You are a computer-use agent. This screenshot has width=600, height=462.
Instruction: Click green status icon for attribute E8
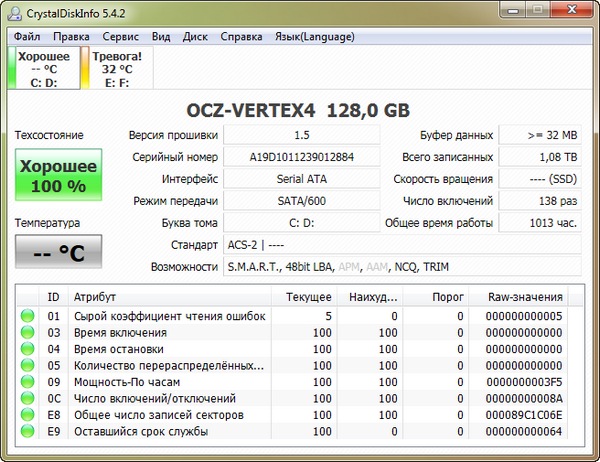[27, 415]
